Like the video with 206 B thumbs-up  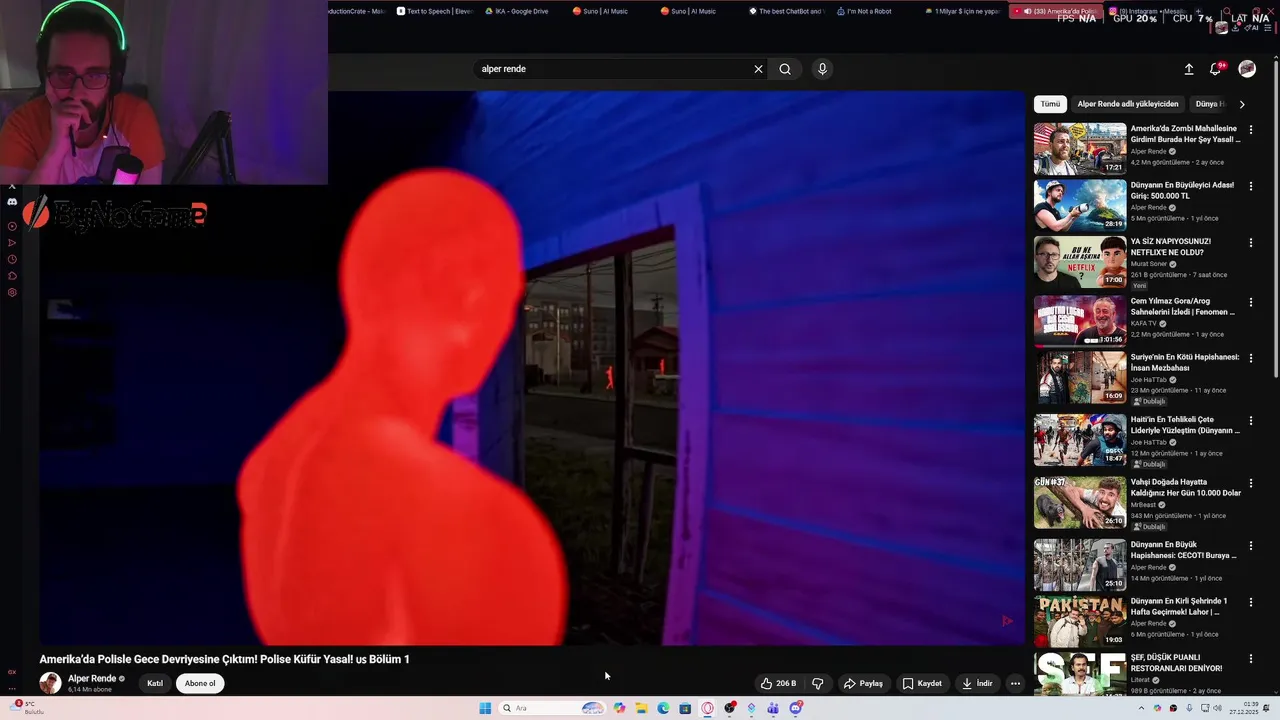tap(778, 684)
